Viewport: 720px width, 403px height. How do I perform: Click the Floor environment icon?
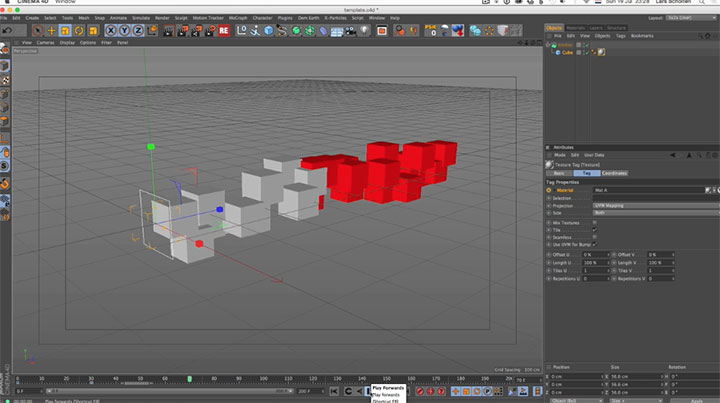[x=337, y=31]
